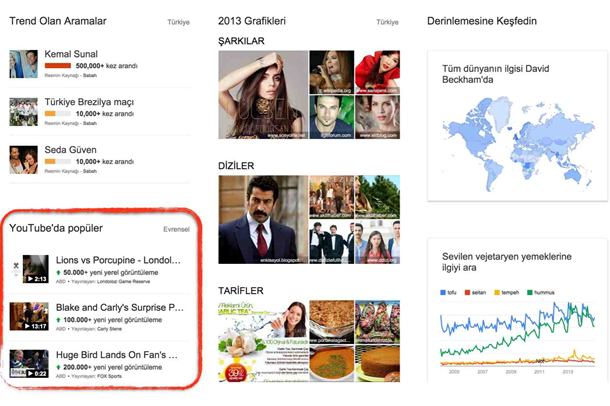Image resolution: width=610 pixels, height=406 pixels.
Task: Open the ŞARKILAR chart category
Action: point(241,41)
